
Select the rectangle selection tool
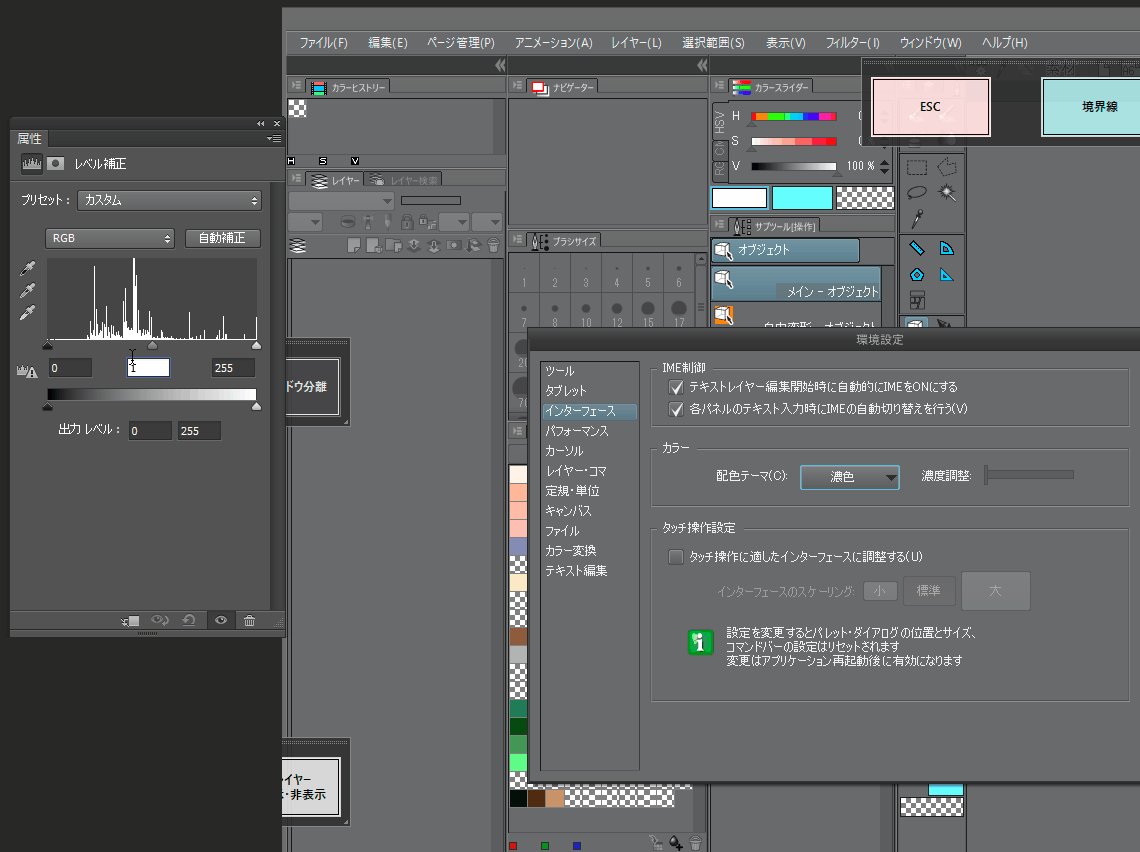click(x=917, y=168)
